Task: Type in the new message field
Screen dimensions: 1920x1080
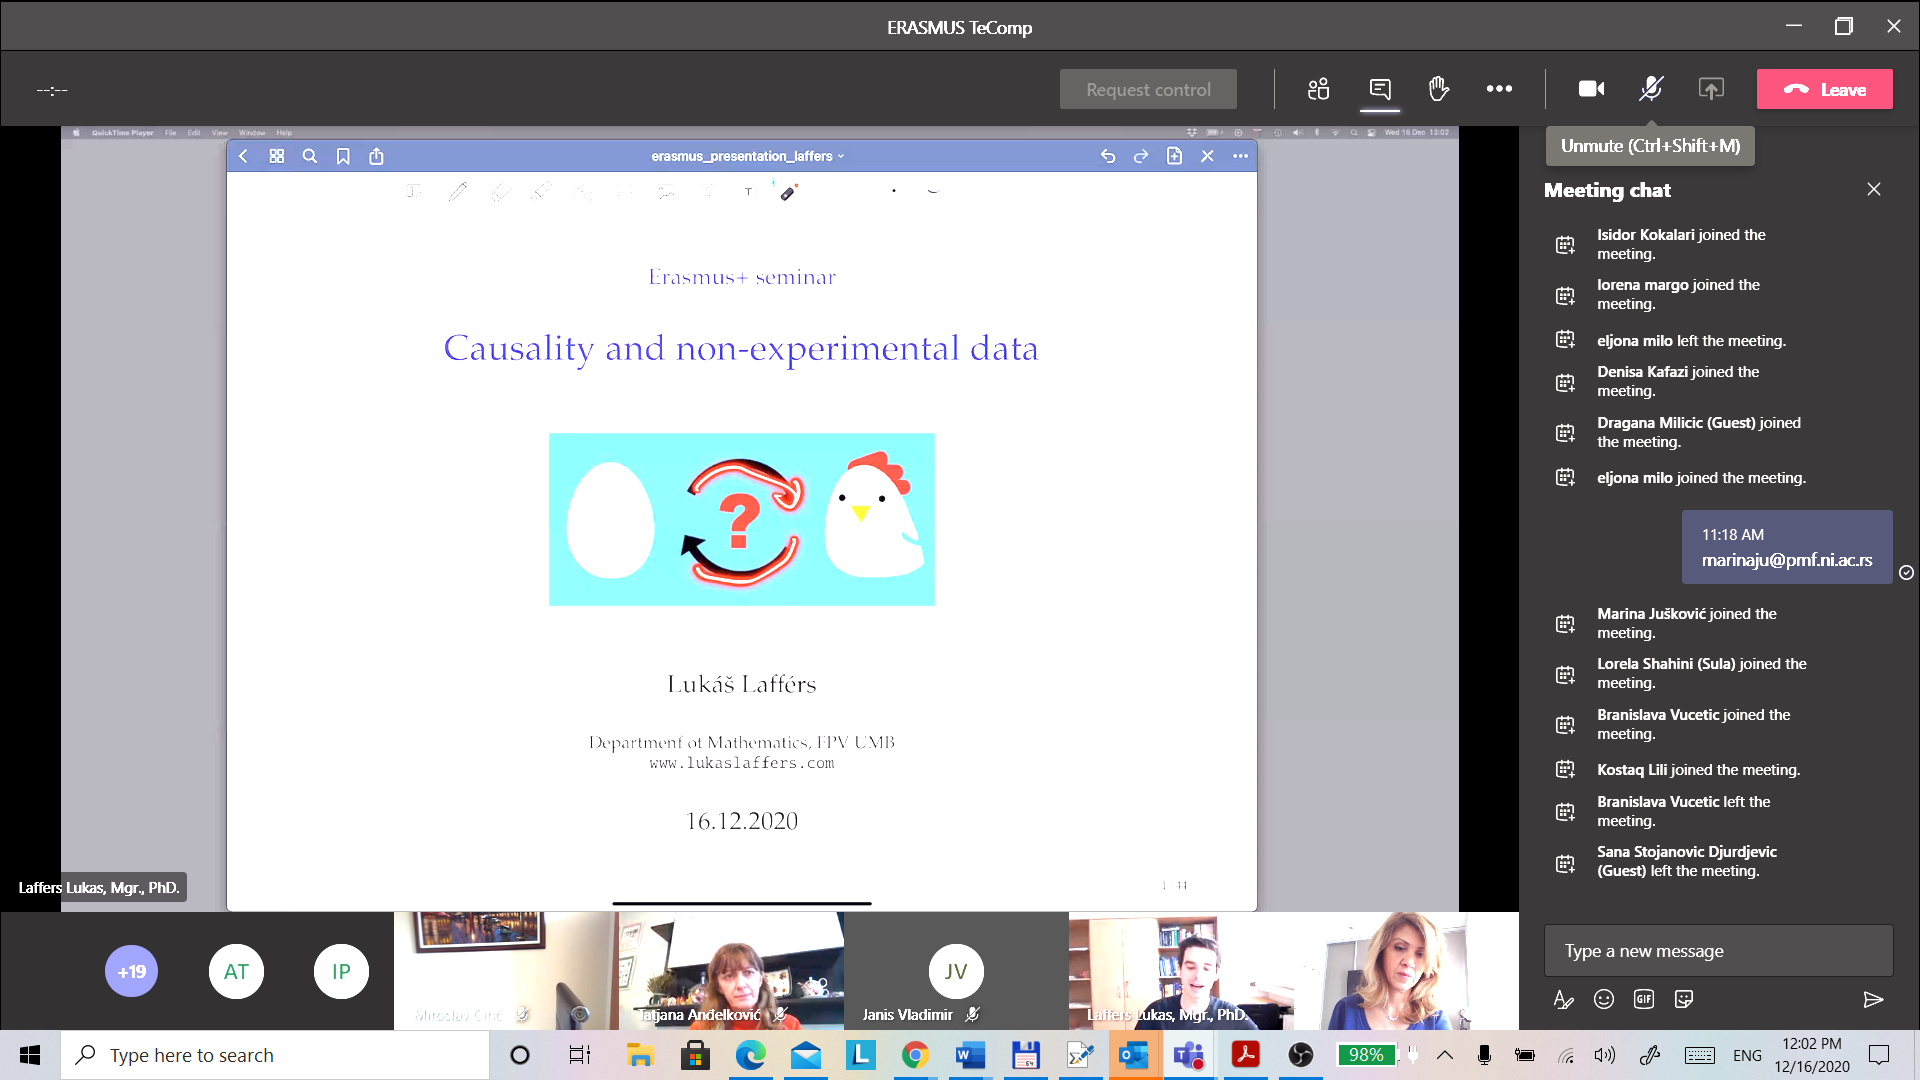Action: coord(1717,951)
